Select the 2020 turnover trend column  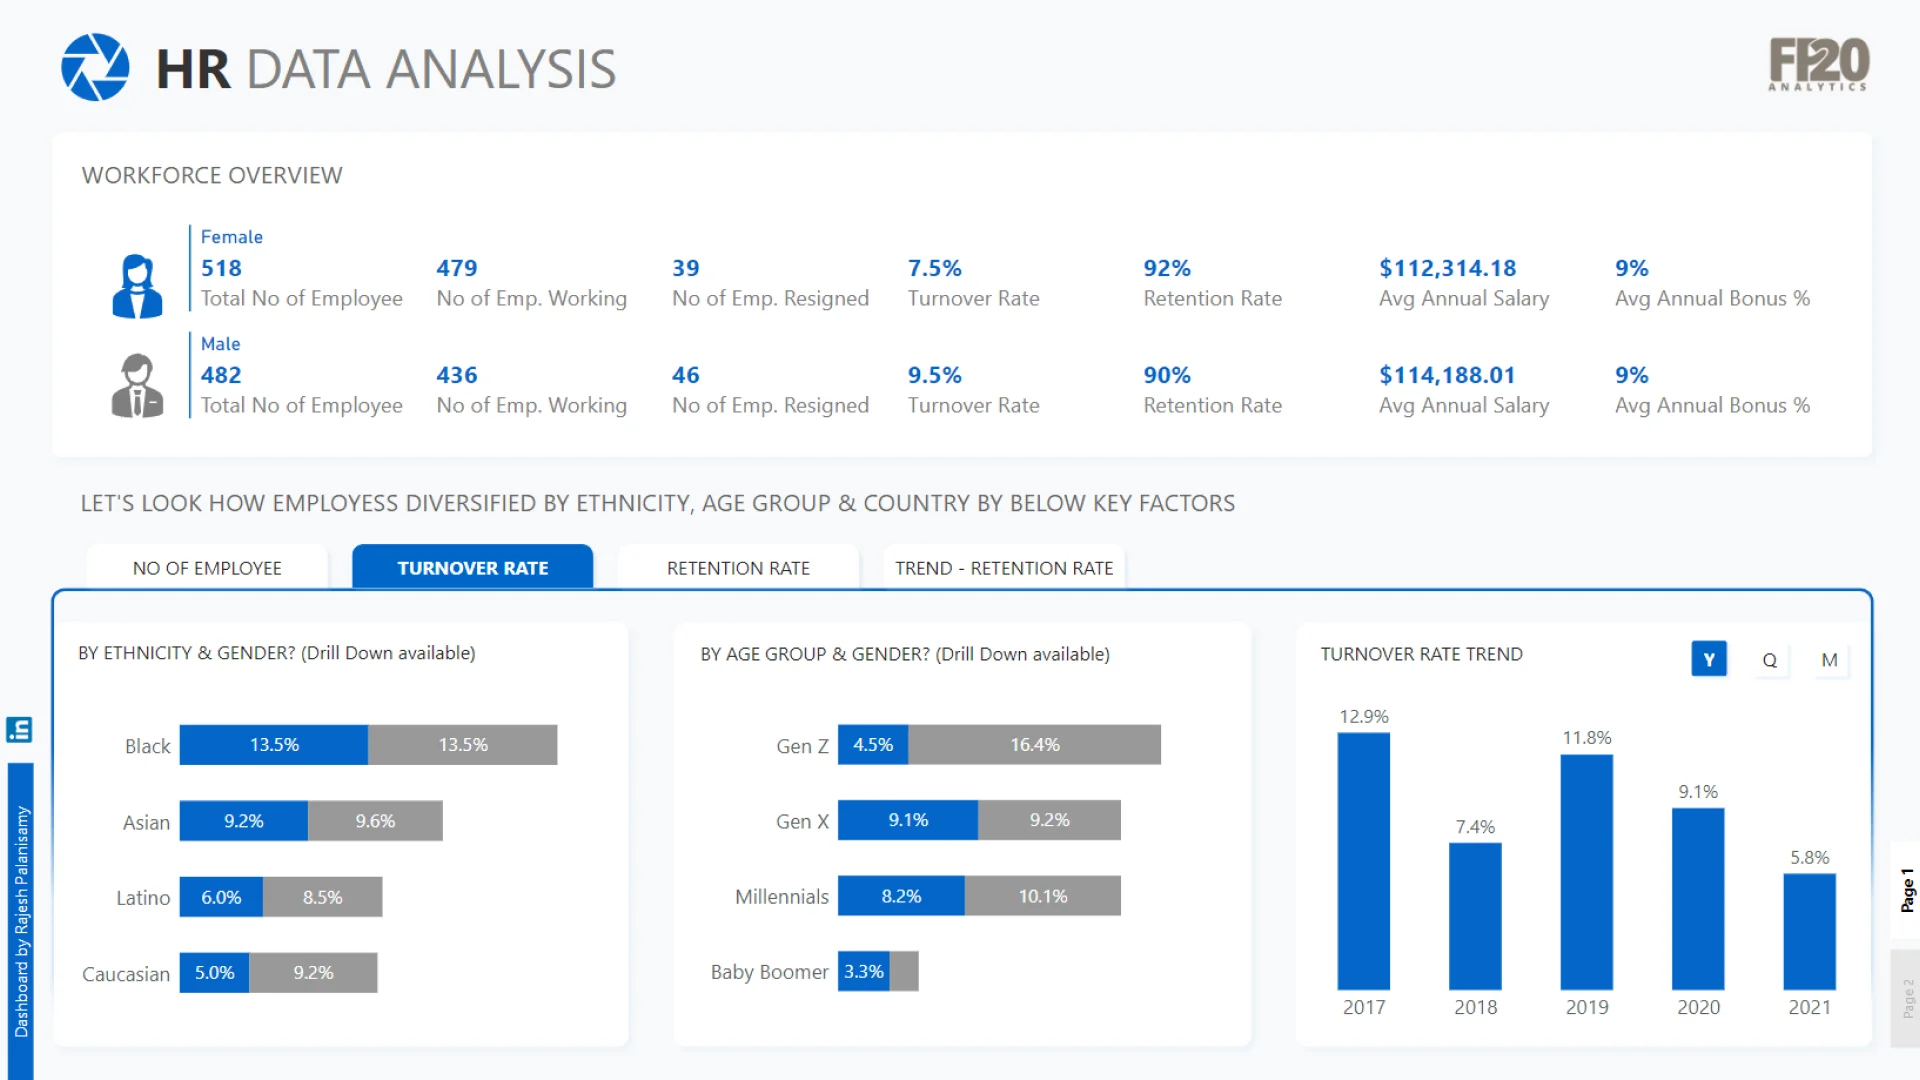pyautogui.click(x=1698, y=899)
